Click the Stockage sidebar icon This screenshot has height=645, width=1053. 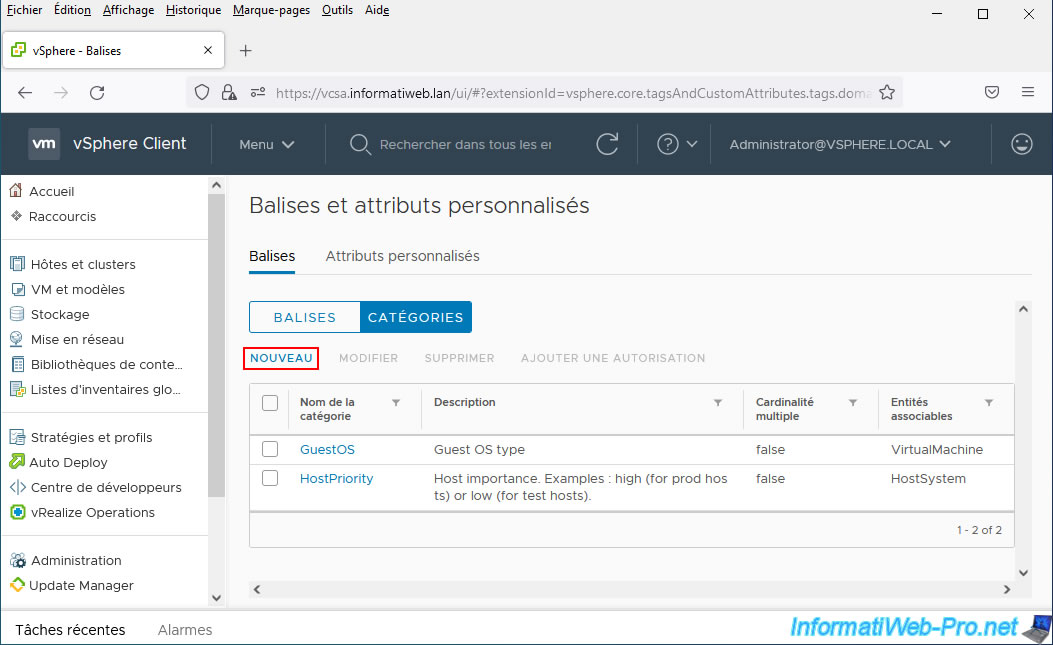click(x=16, y=314)
